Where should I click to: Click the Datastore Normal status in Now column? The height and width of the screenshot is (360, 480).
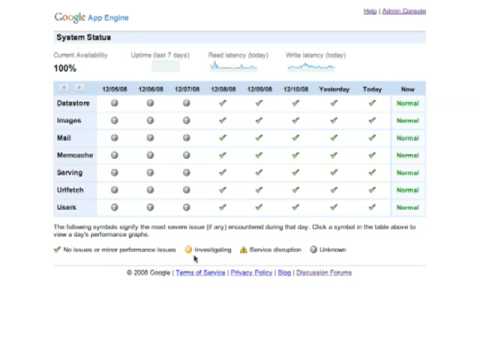tap(408, 103)
